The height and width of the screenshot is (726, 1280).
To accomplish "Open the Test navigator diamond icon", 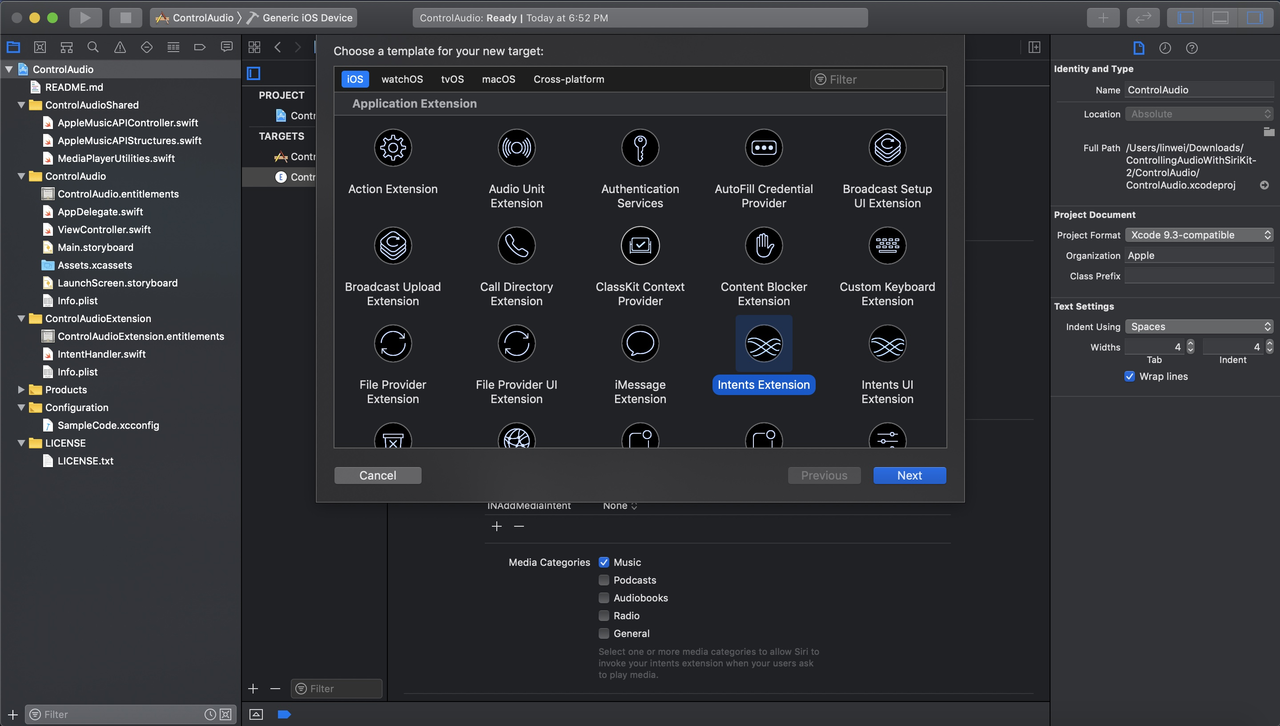I will [147, 47].
